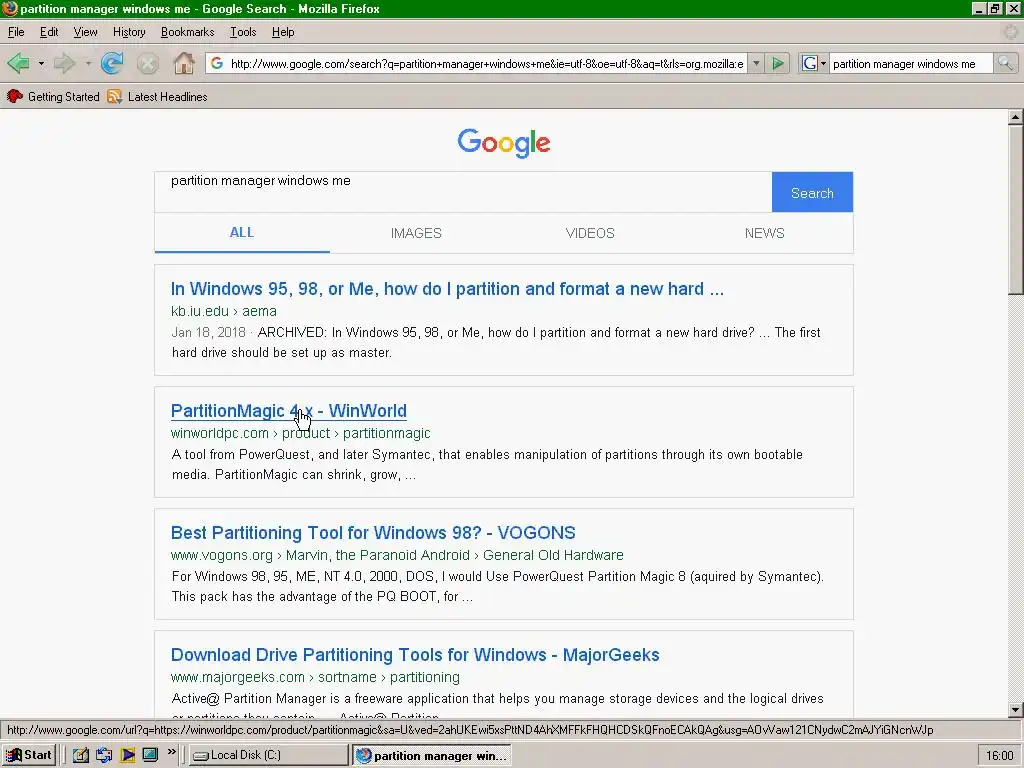
Task: Open the search engine selector dropdown
Action: tap(814, 63)
